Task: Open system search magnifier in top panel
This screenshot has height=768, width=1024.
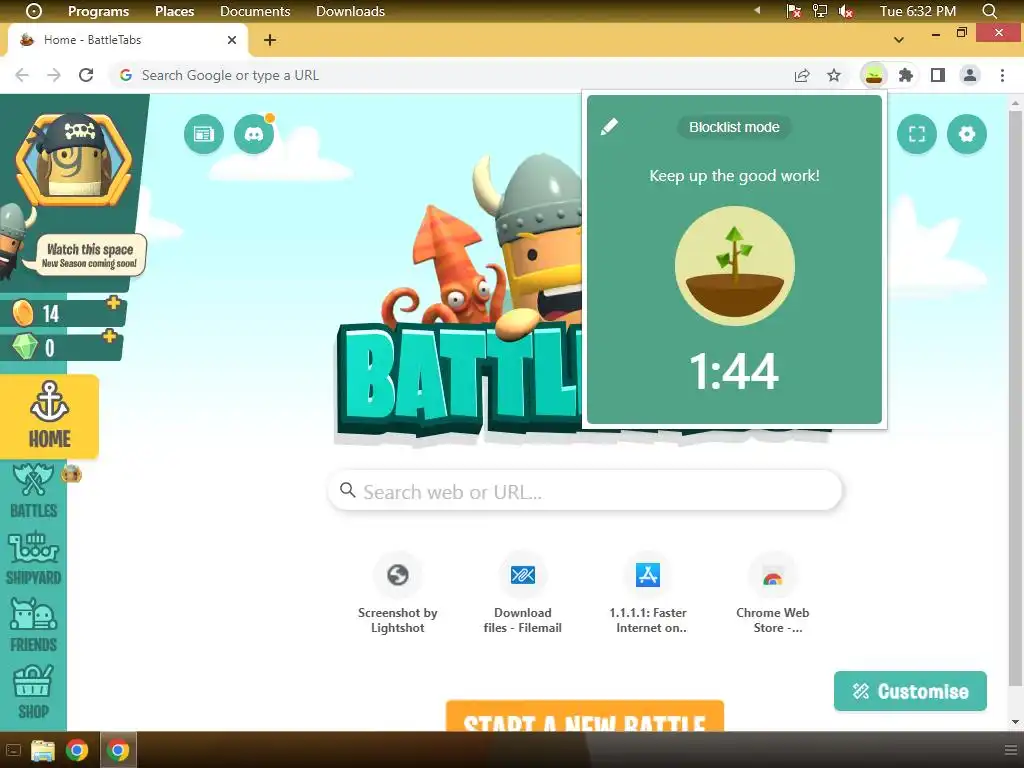Action: pos(989,11)
